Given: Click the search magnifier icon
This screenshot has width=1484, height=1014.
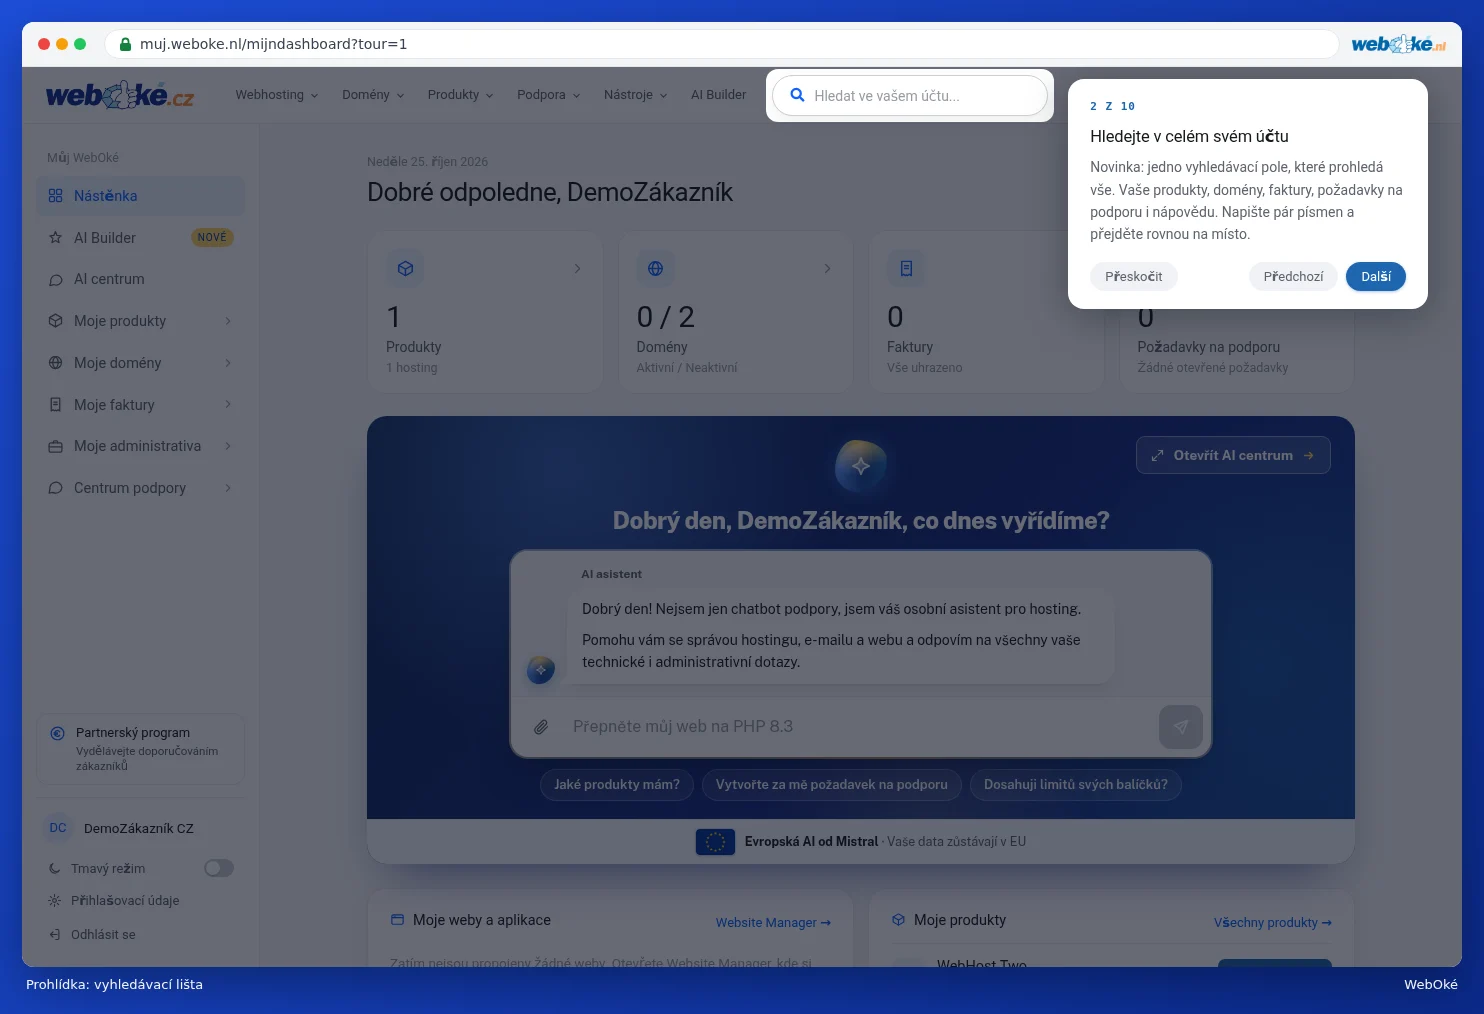Looking at the screenshot, I should point(797,95).
